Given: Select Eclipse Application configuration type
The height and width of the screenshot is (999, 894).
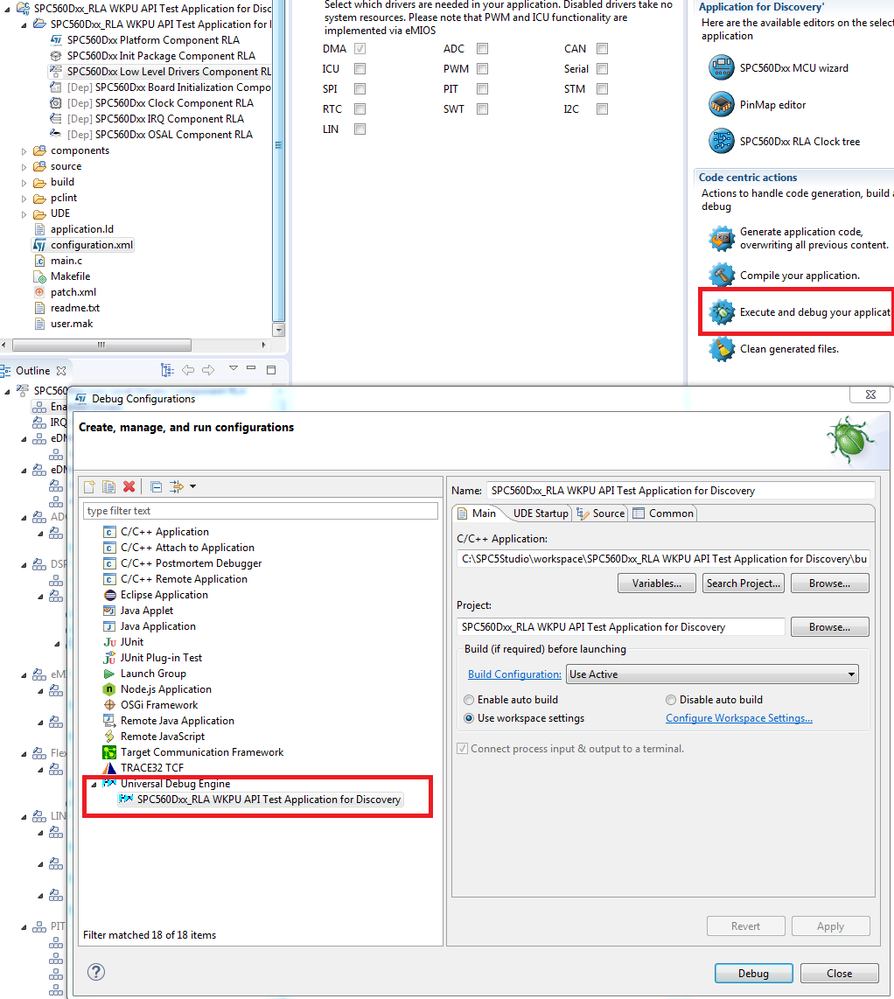Looking at the screenshot, I should click(x=156, y=595).
